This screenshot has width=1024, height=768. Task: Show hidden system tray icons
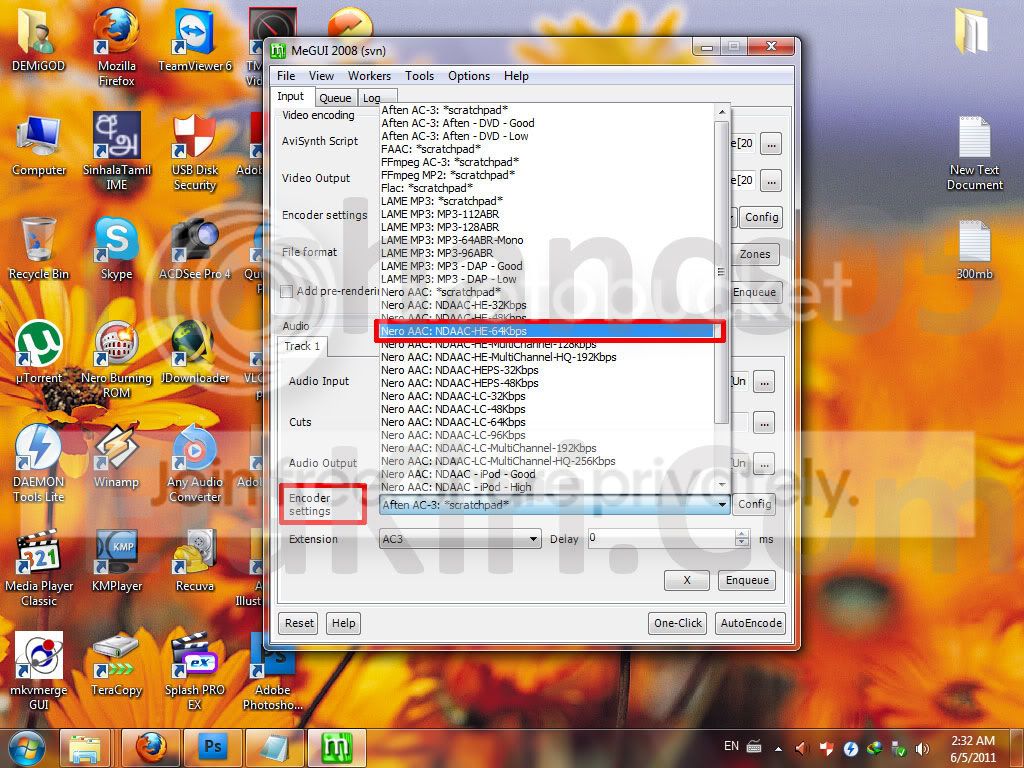[778, 748]
